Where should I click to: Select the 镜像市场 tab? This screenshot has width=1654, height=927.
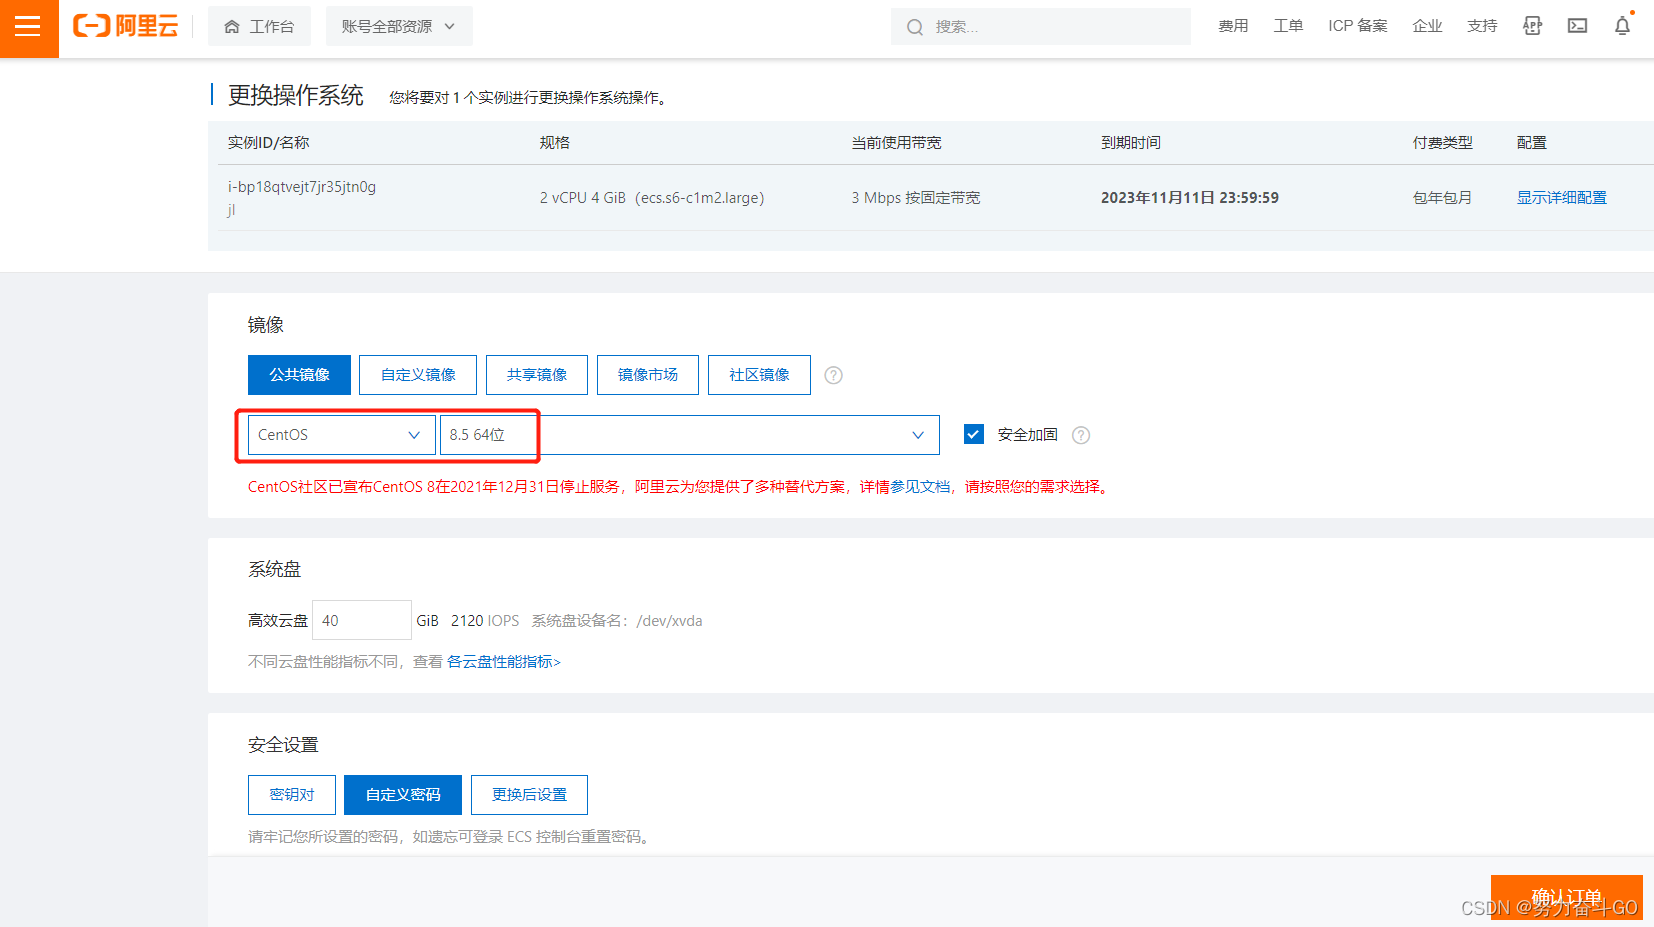[647, 375]
